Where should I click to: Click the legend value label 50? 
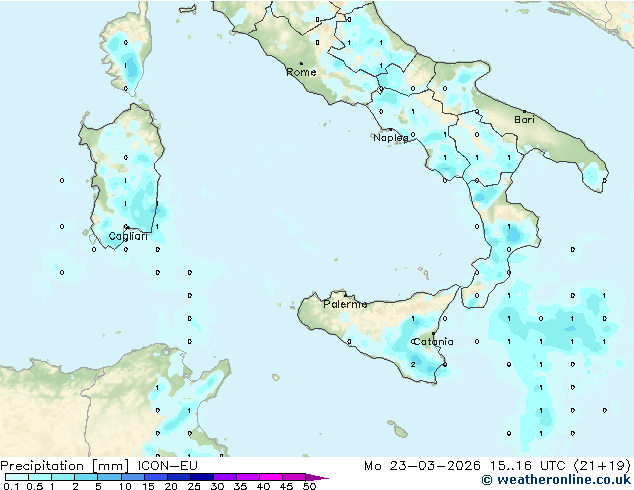(x=309, y=486)
